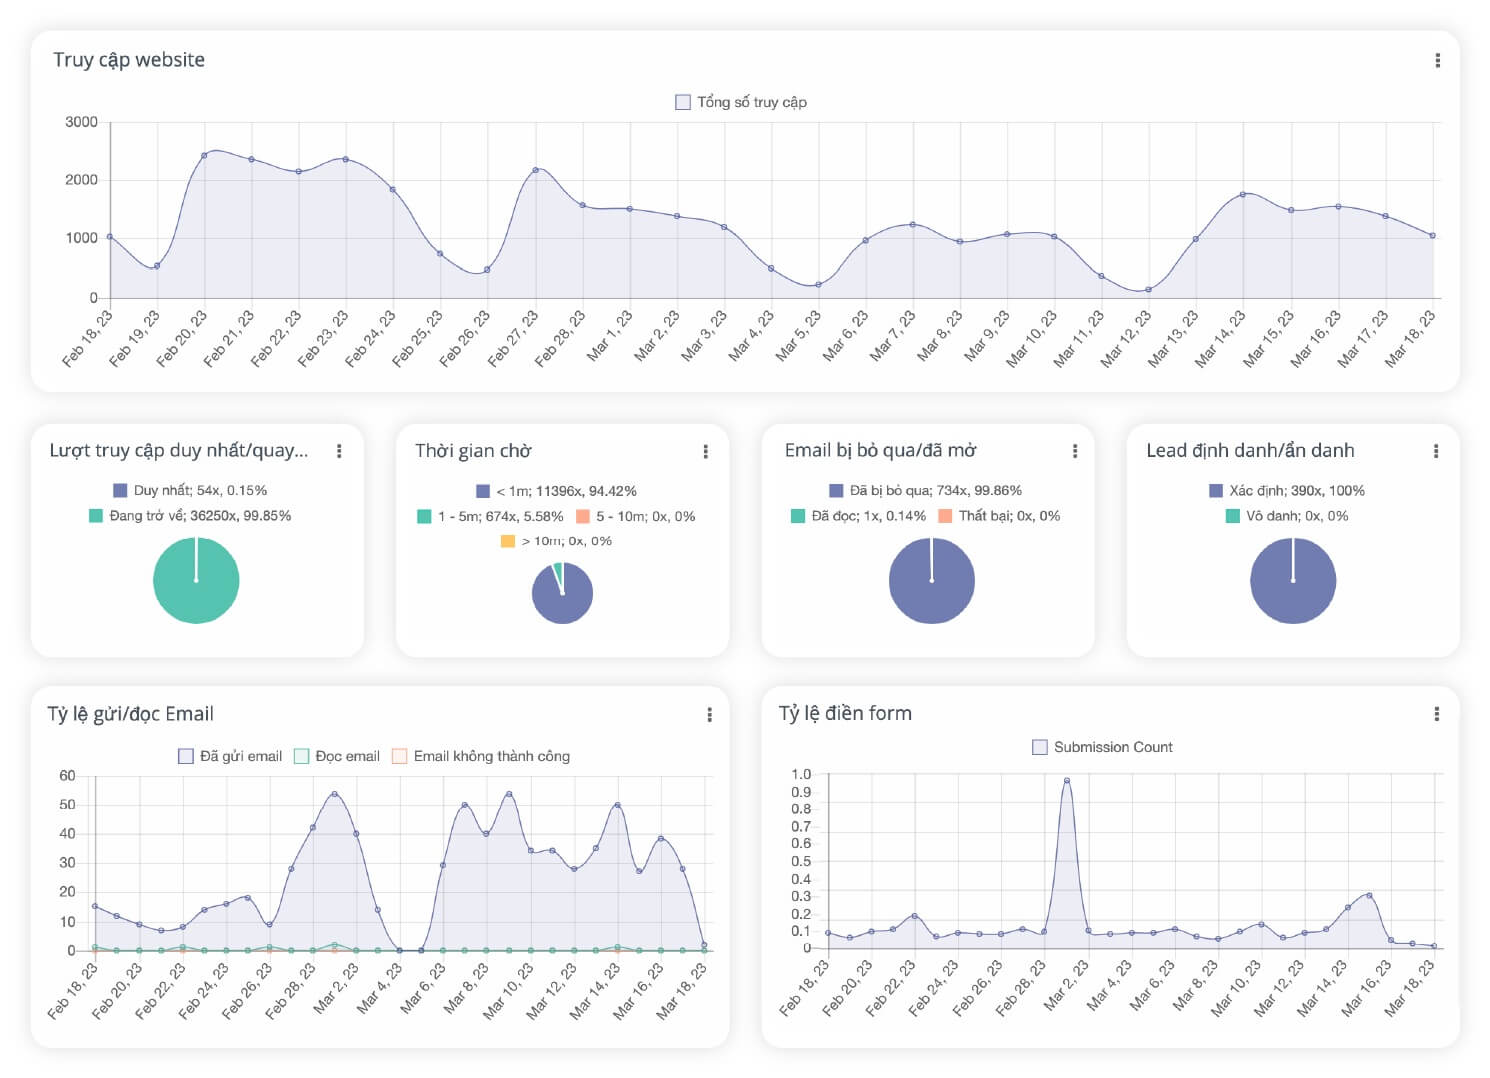
Task: Click the tall Mar 1 spike in form submission chart
Action: tap(1067, 781)
